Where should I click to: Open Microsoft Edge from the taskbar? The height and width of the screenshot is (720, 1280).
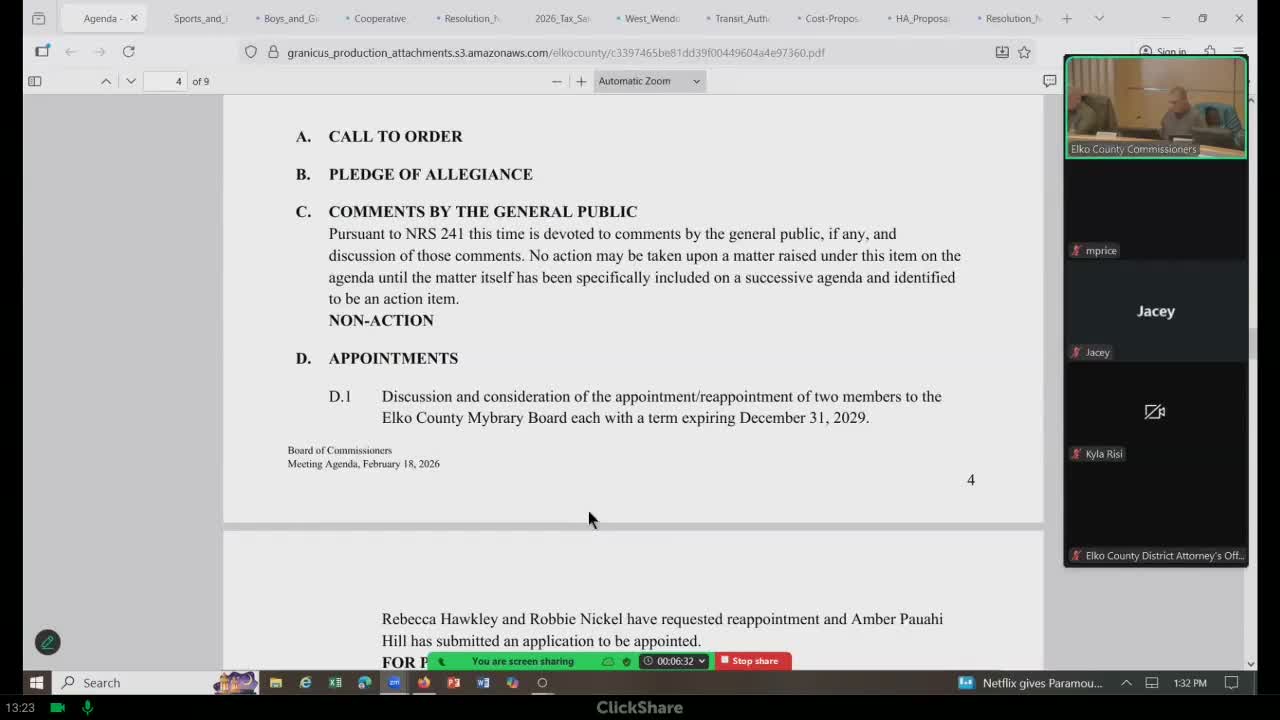point(365,683)
